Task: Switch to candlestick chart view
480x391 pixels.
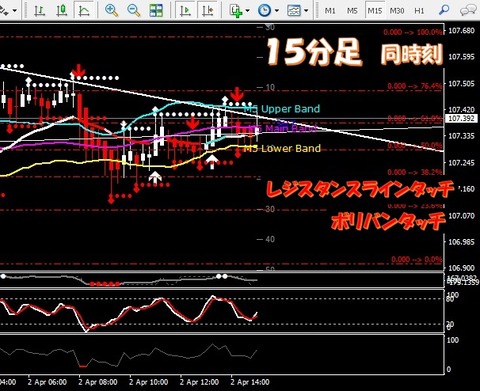Action: tap(62, 11)
